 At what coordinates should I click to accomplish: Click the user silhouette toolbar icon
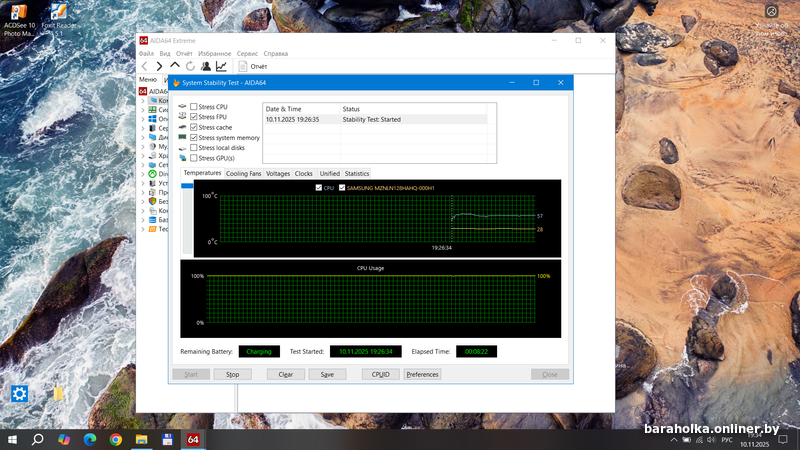pyautogui.click(x=206, y=66)
